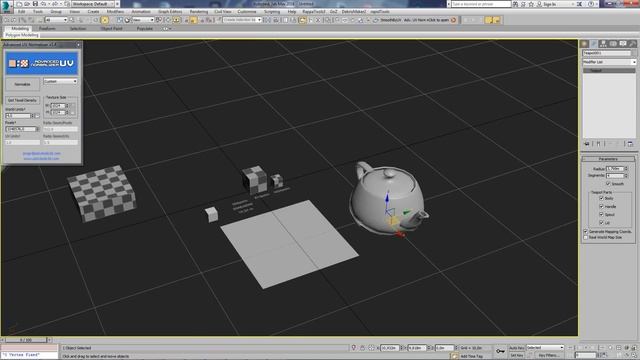Open the email link in UV Normalizer panel

(42, 153)
